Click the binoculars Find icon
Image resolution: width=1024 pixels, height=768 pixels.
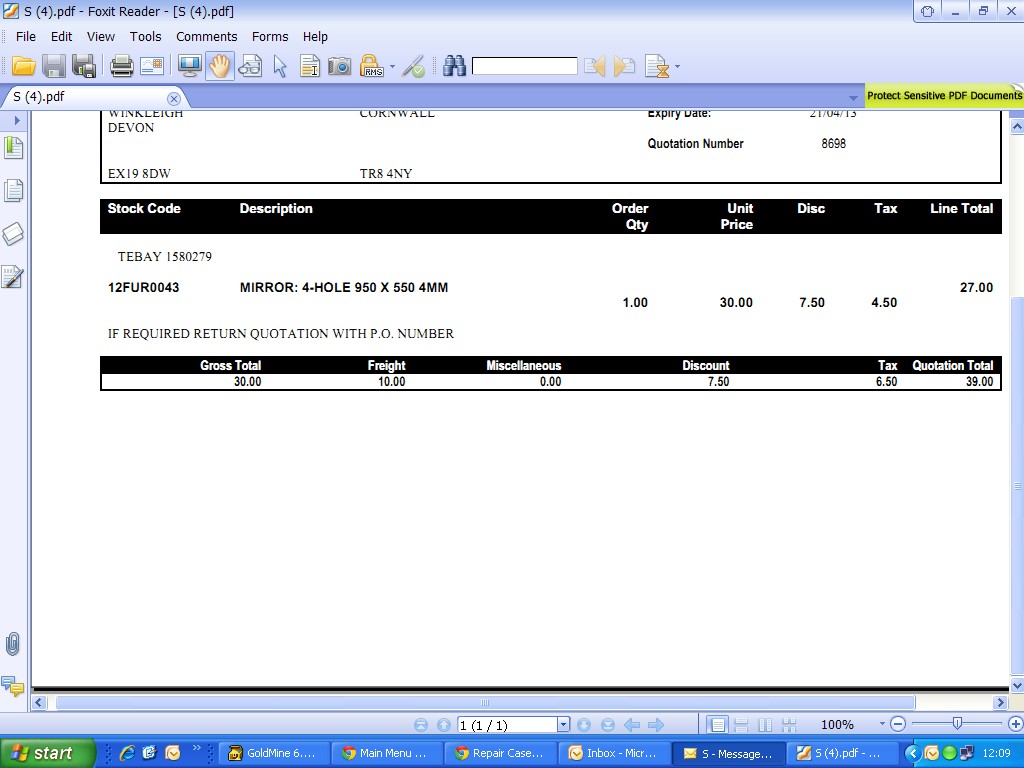[x=454, y=67]
